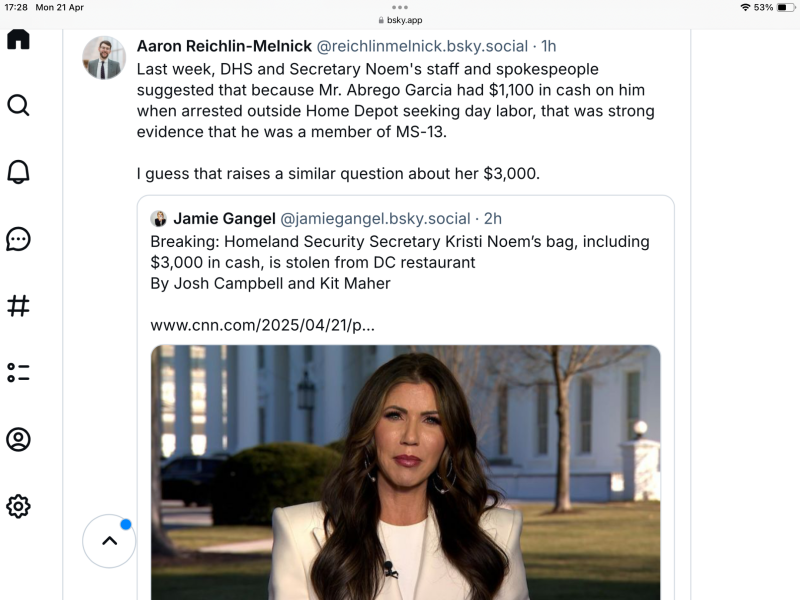Open Settings with the gear icon
This screenshot has width=800, height=600.
click(18, 506)
